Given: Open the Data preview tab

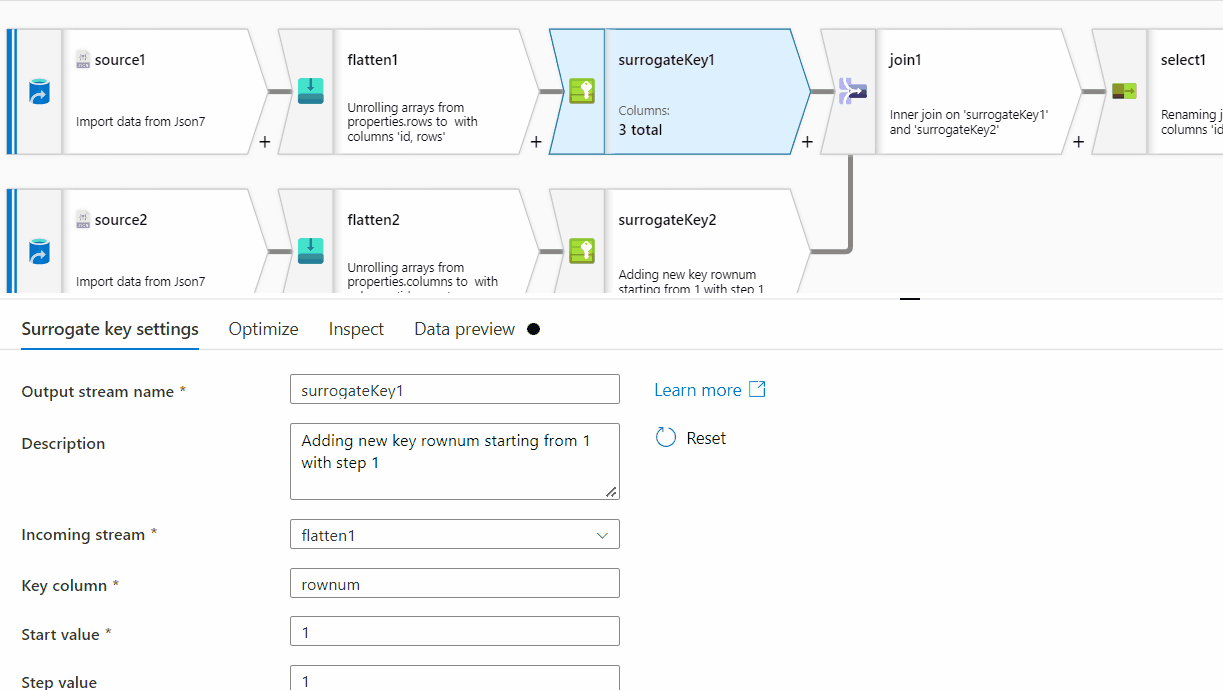Looking at the screenshot, I should (x=464, y=329).
